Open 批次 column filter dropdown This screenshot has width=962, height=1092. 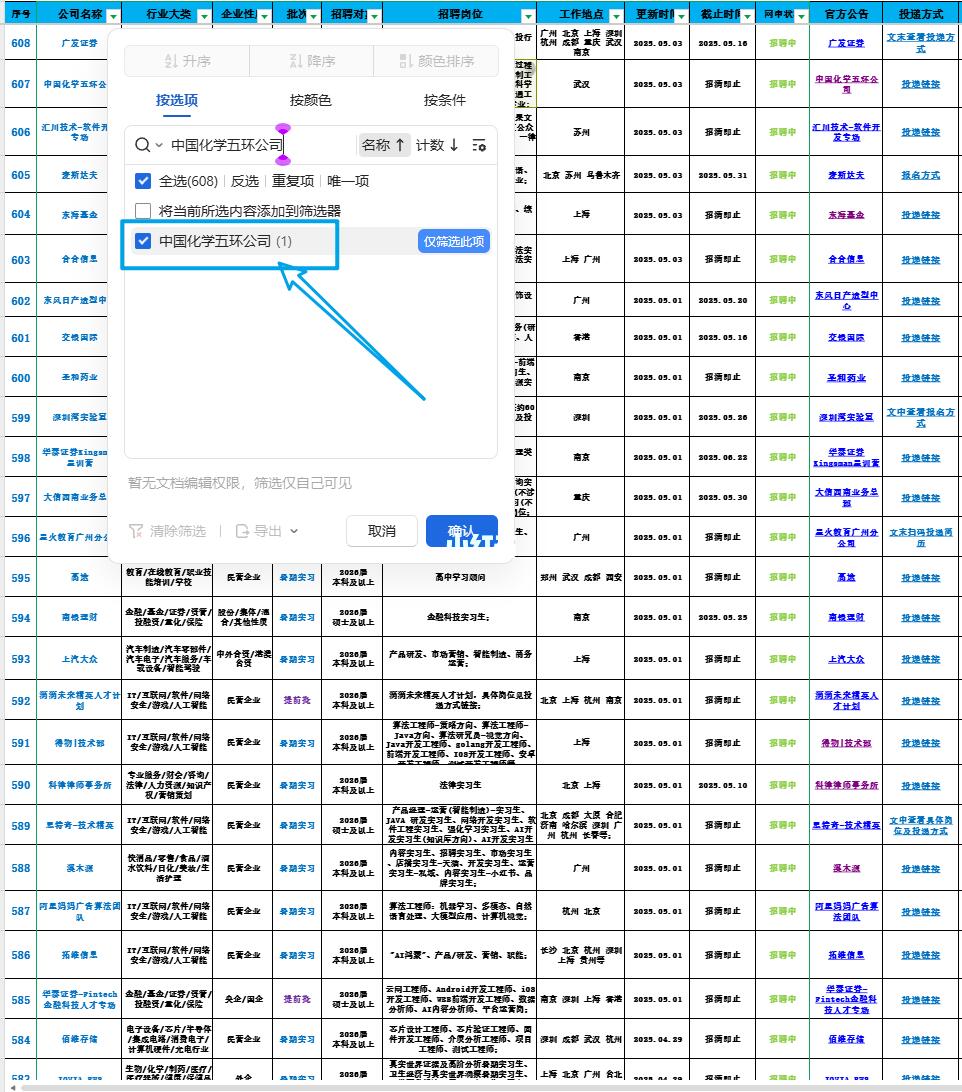313,15
